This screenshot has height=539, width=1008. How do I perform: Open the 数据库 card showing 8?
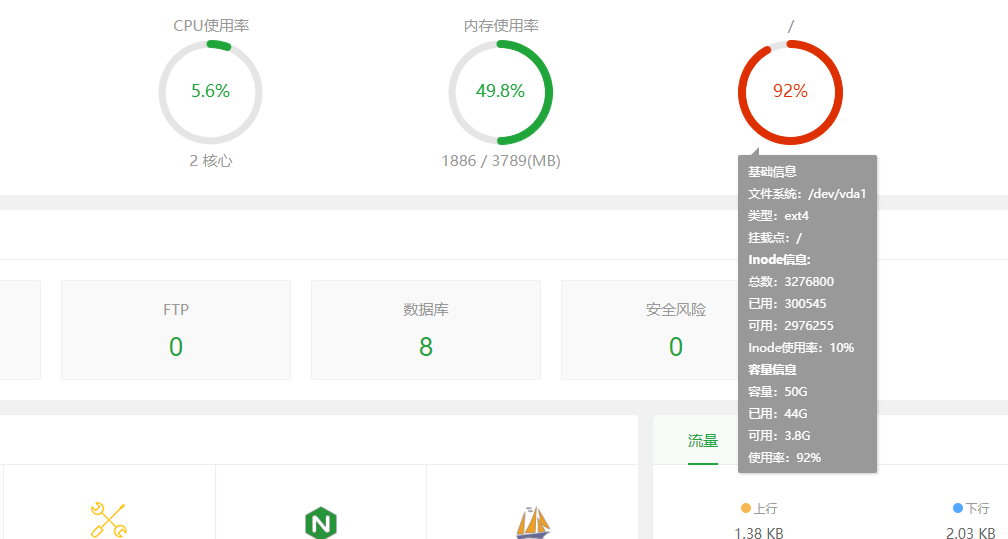(426, 330)
